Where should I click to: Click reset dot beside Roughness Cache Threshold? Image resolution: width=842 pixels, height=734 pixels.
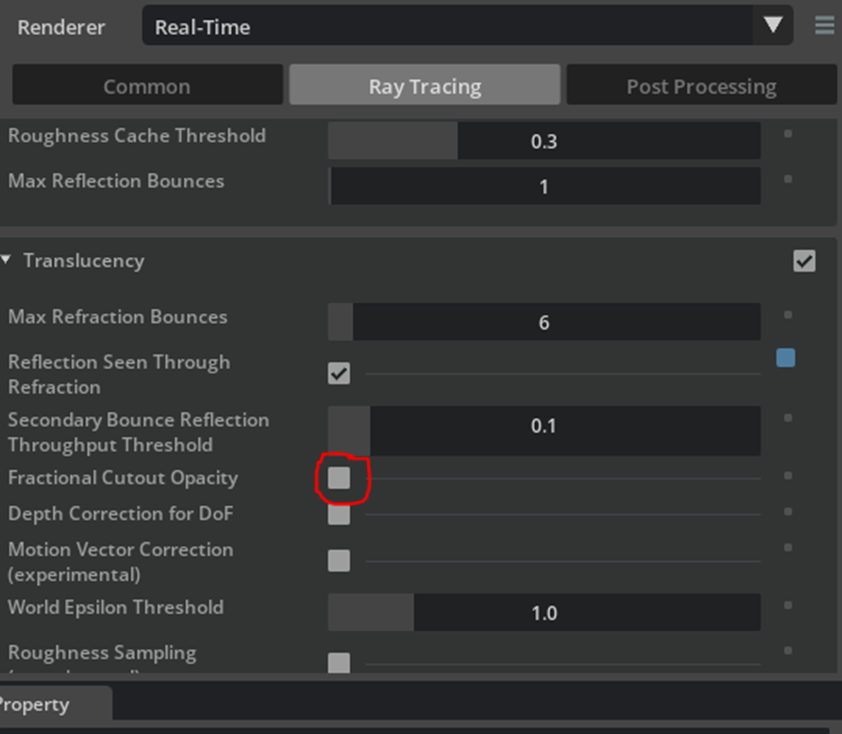point(788,134)
